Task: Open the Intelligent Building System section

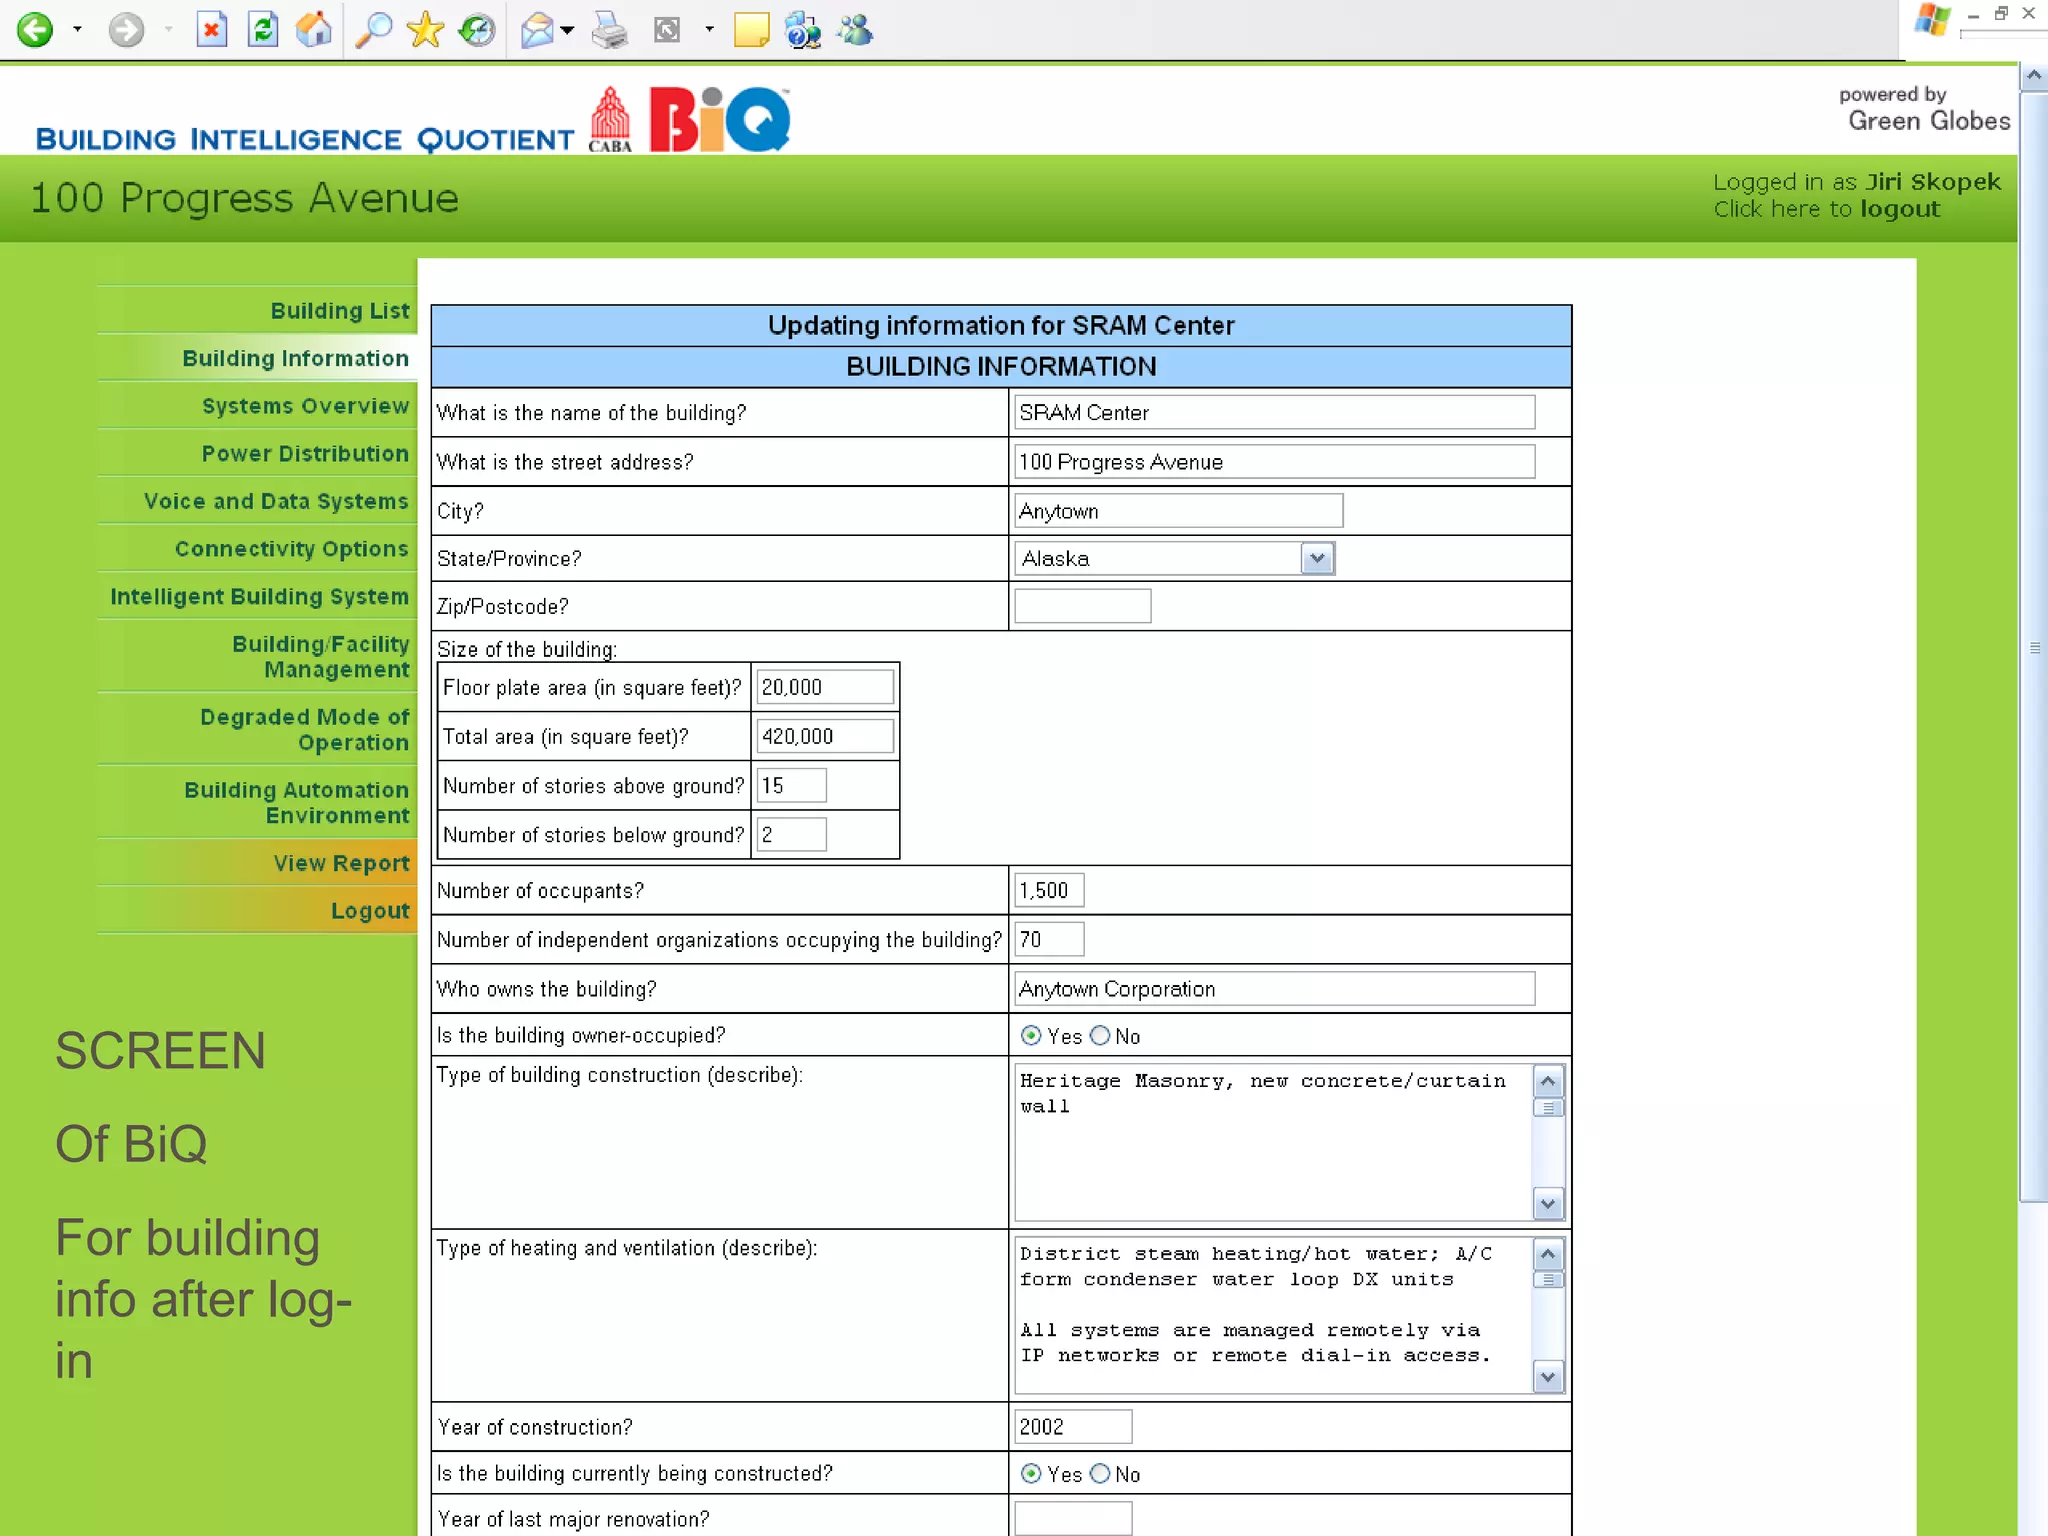Action: coord(259,597)
